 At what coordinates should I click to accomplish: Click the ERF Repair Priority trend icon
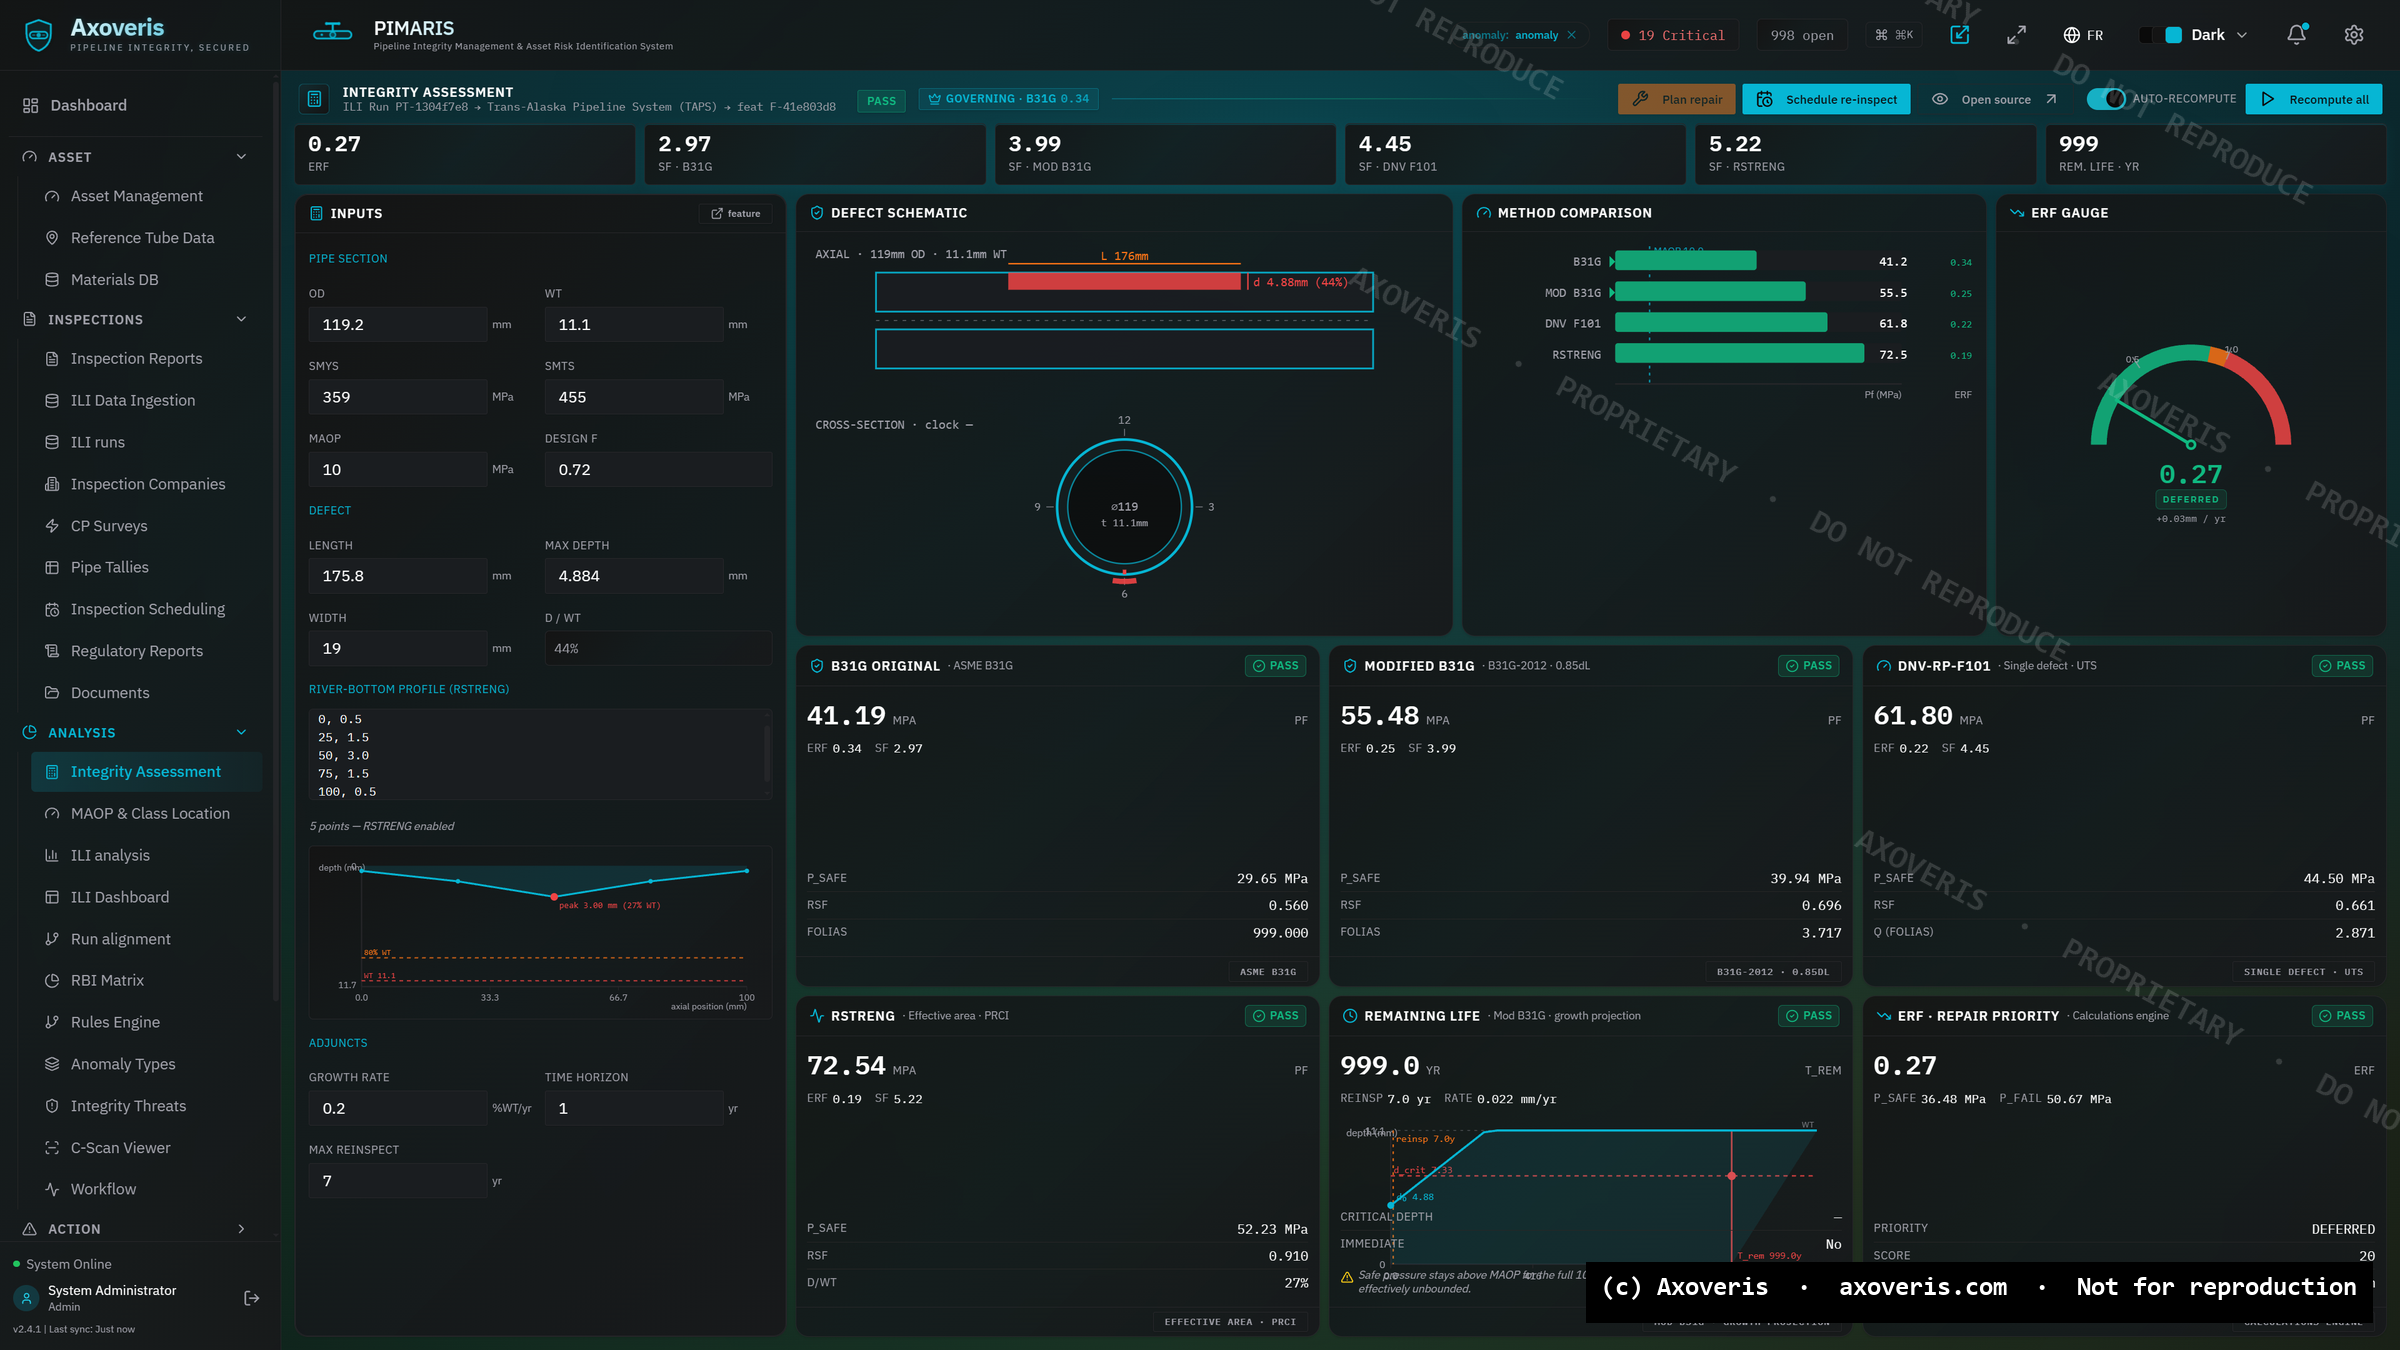[x=1884, y=1016]
